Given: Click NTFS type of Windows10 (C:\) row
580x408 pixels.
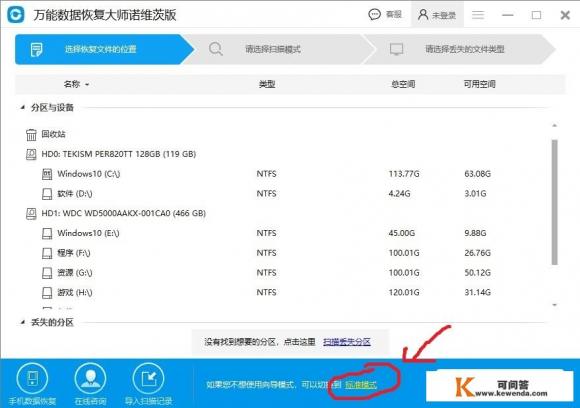Looking at the screenshot, I should pyautogui.click(x=266, y=174).
